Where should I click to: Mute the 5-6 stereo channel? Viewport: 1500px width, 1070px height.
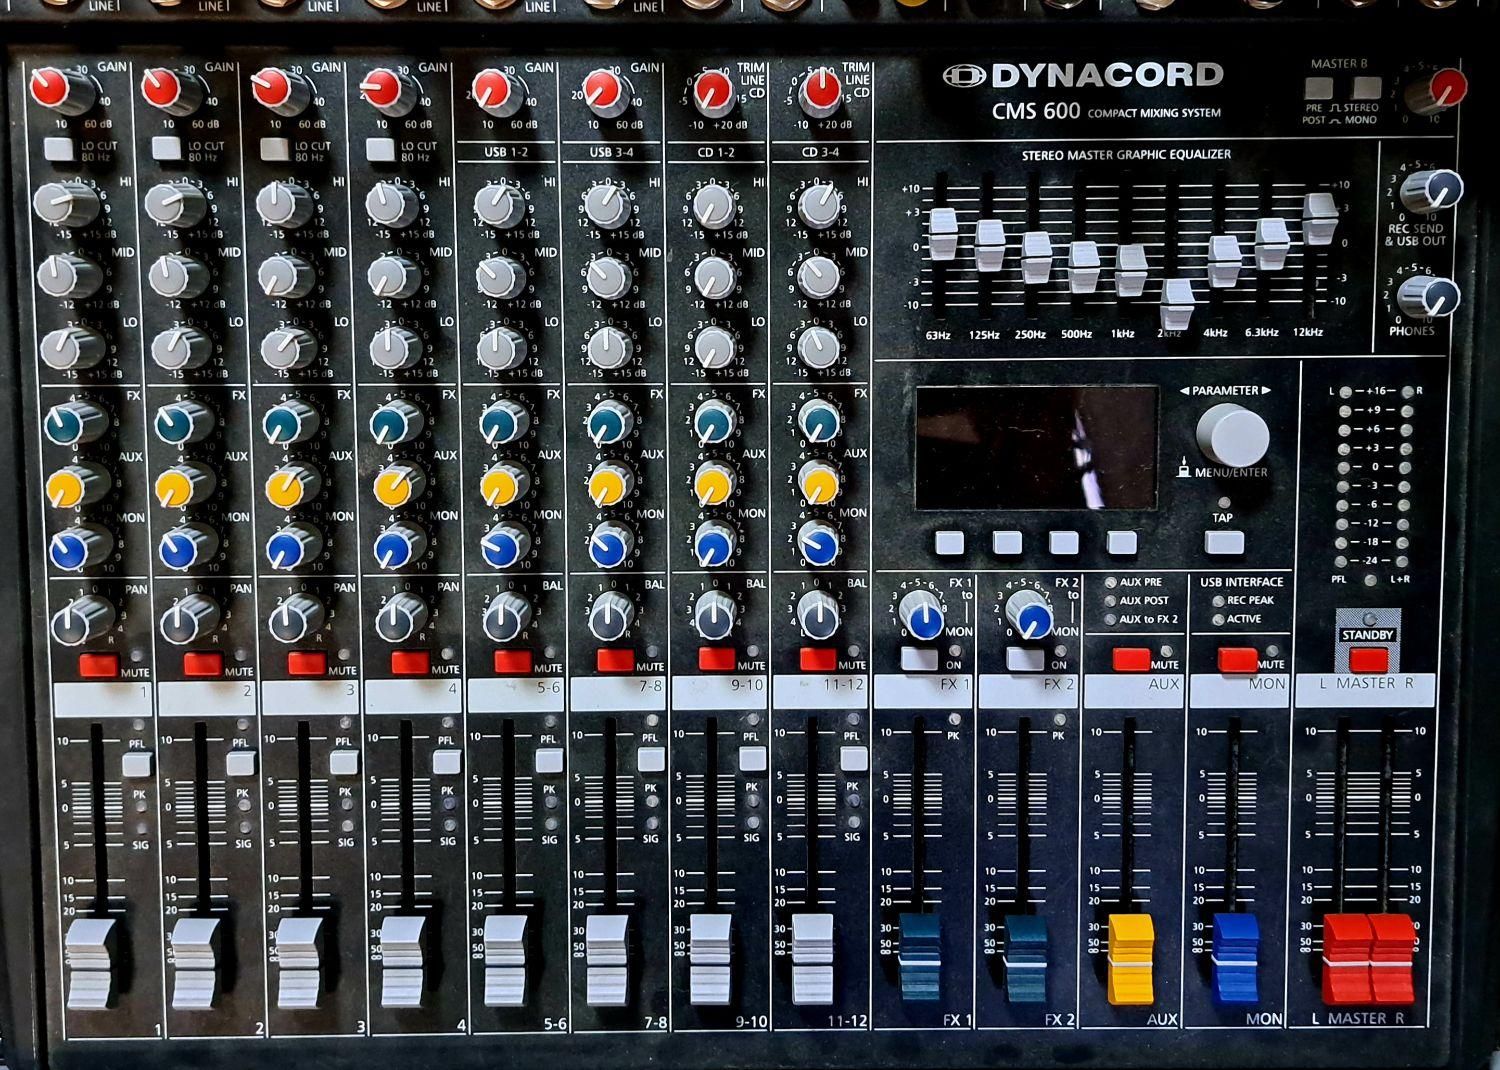(512, 661)
